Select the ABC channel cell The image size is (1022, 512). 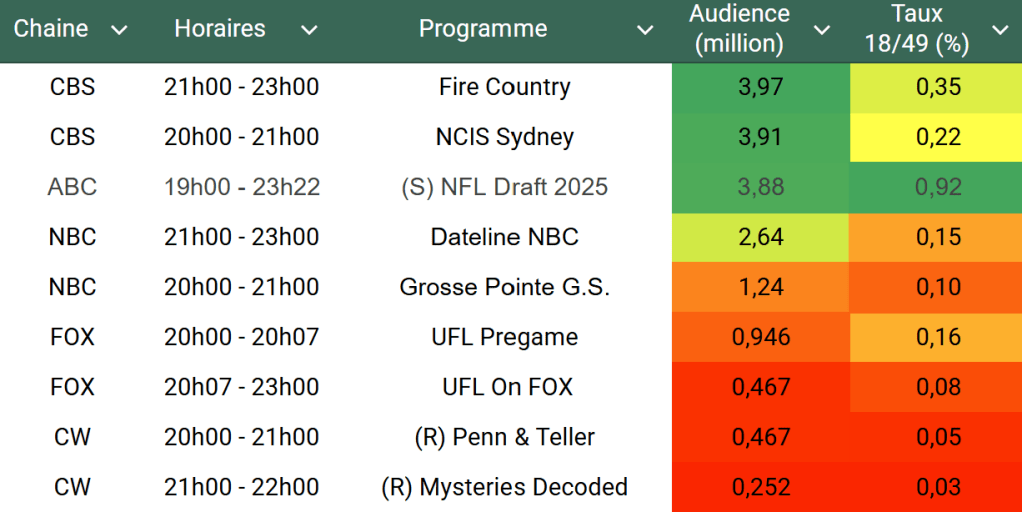[x=72, y=187]
